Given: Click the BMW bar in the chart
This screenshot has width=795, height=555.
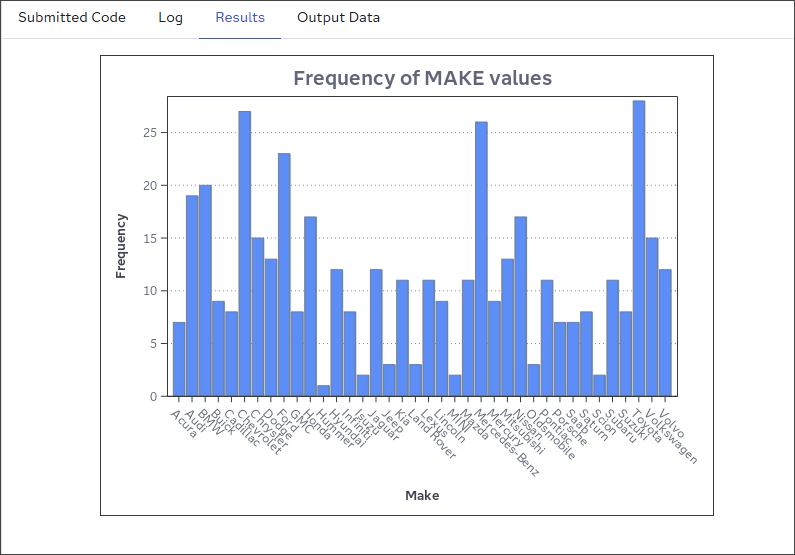Looking at the screenshot, I should 205,290.
